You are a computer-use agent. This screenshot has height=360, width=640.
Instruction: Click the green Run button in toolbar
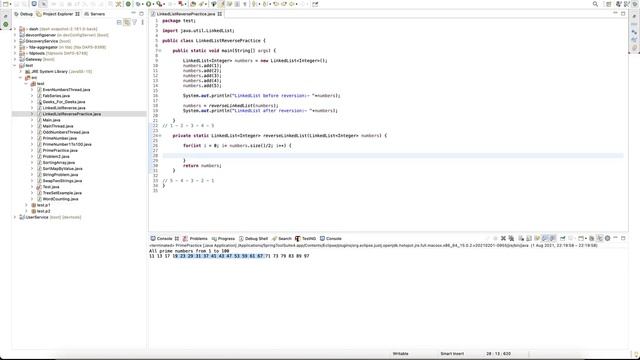pyautogui.click(x=149, y=4)
